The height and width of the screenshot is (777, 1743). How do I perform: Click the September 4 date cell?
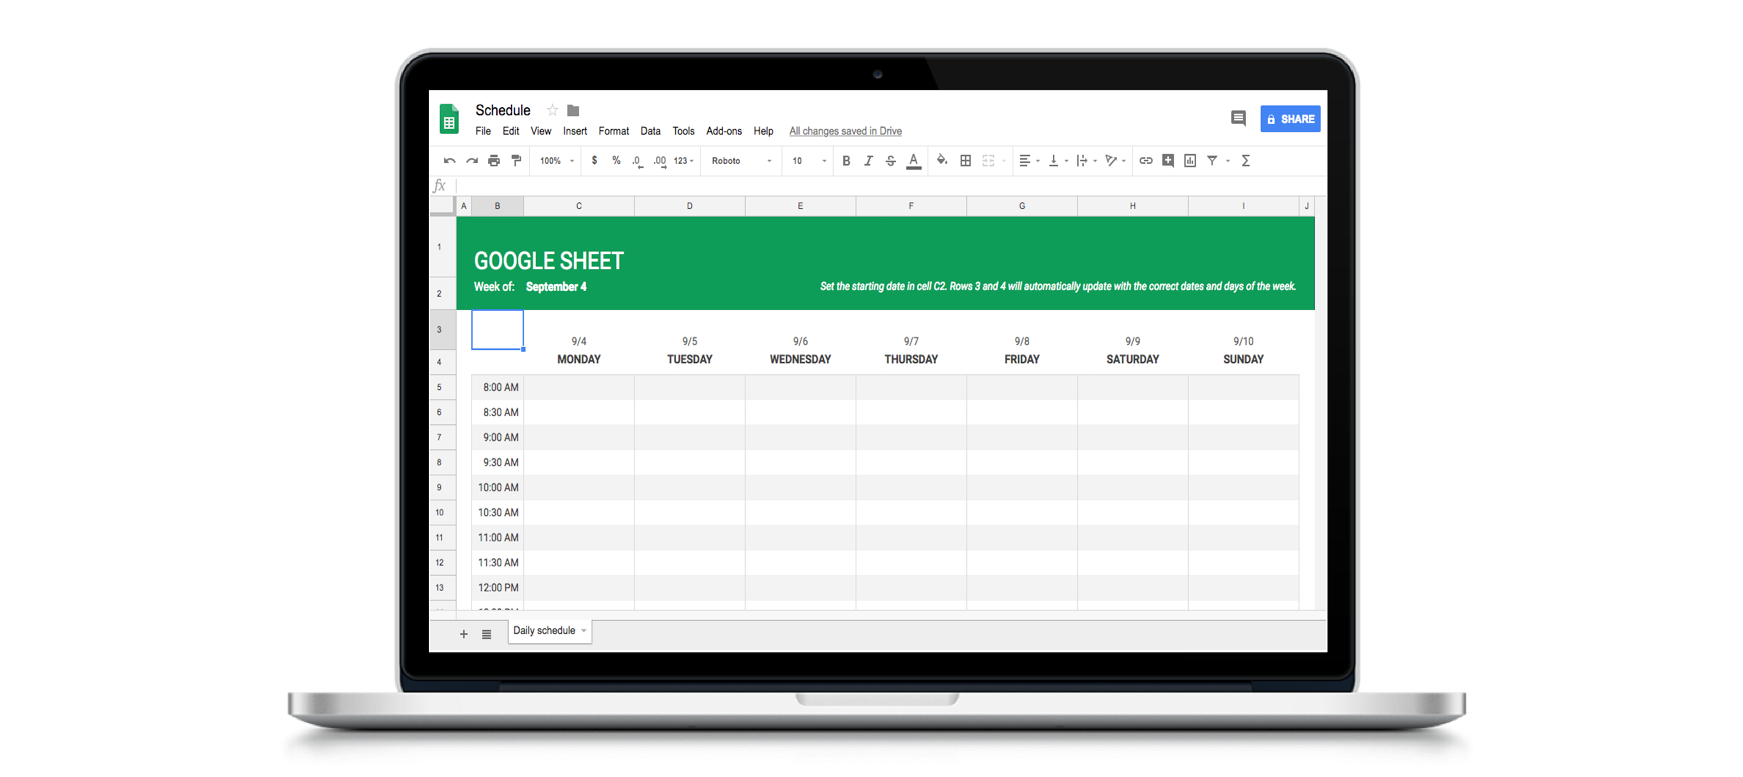[557, 287]
